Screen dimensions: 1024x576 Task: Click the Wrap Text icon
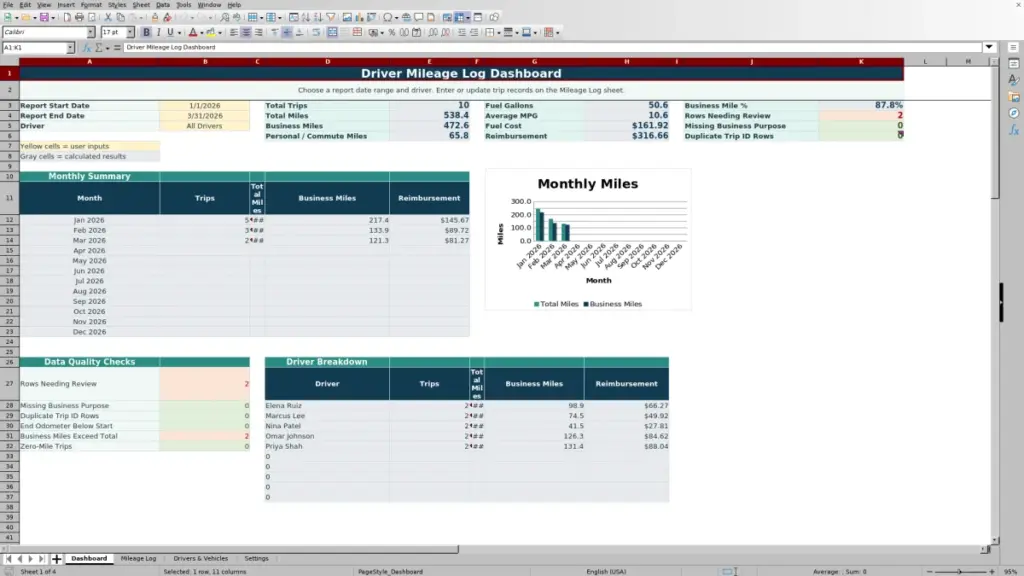(x=315, y=32)
